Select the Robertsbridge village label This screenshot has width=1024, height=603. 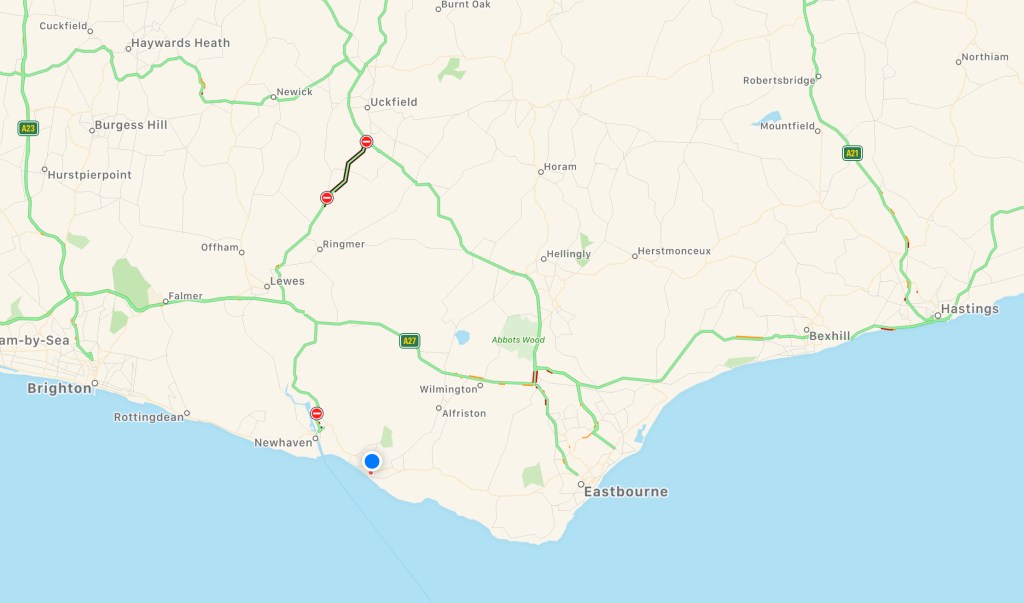coord(779,80)
